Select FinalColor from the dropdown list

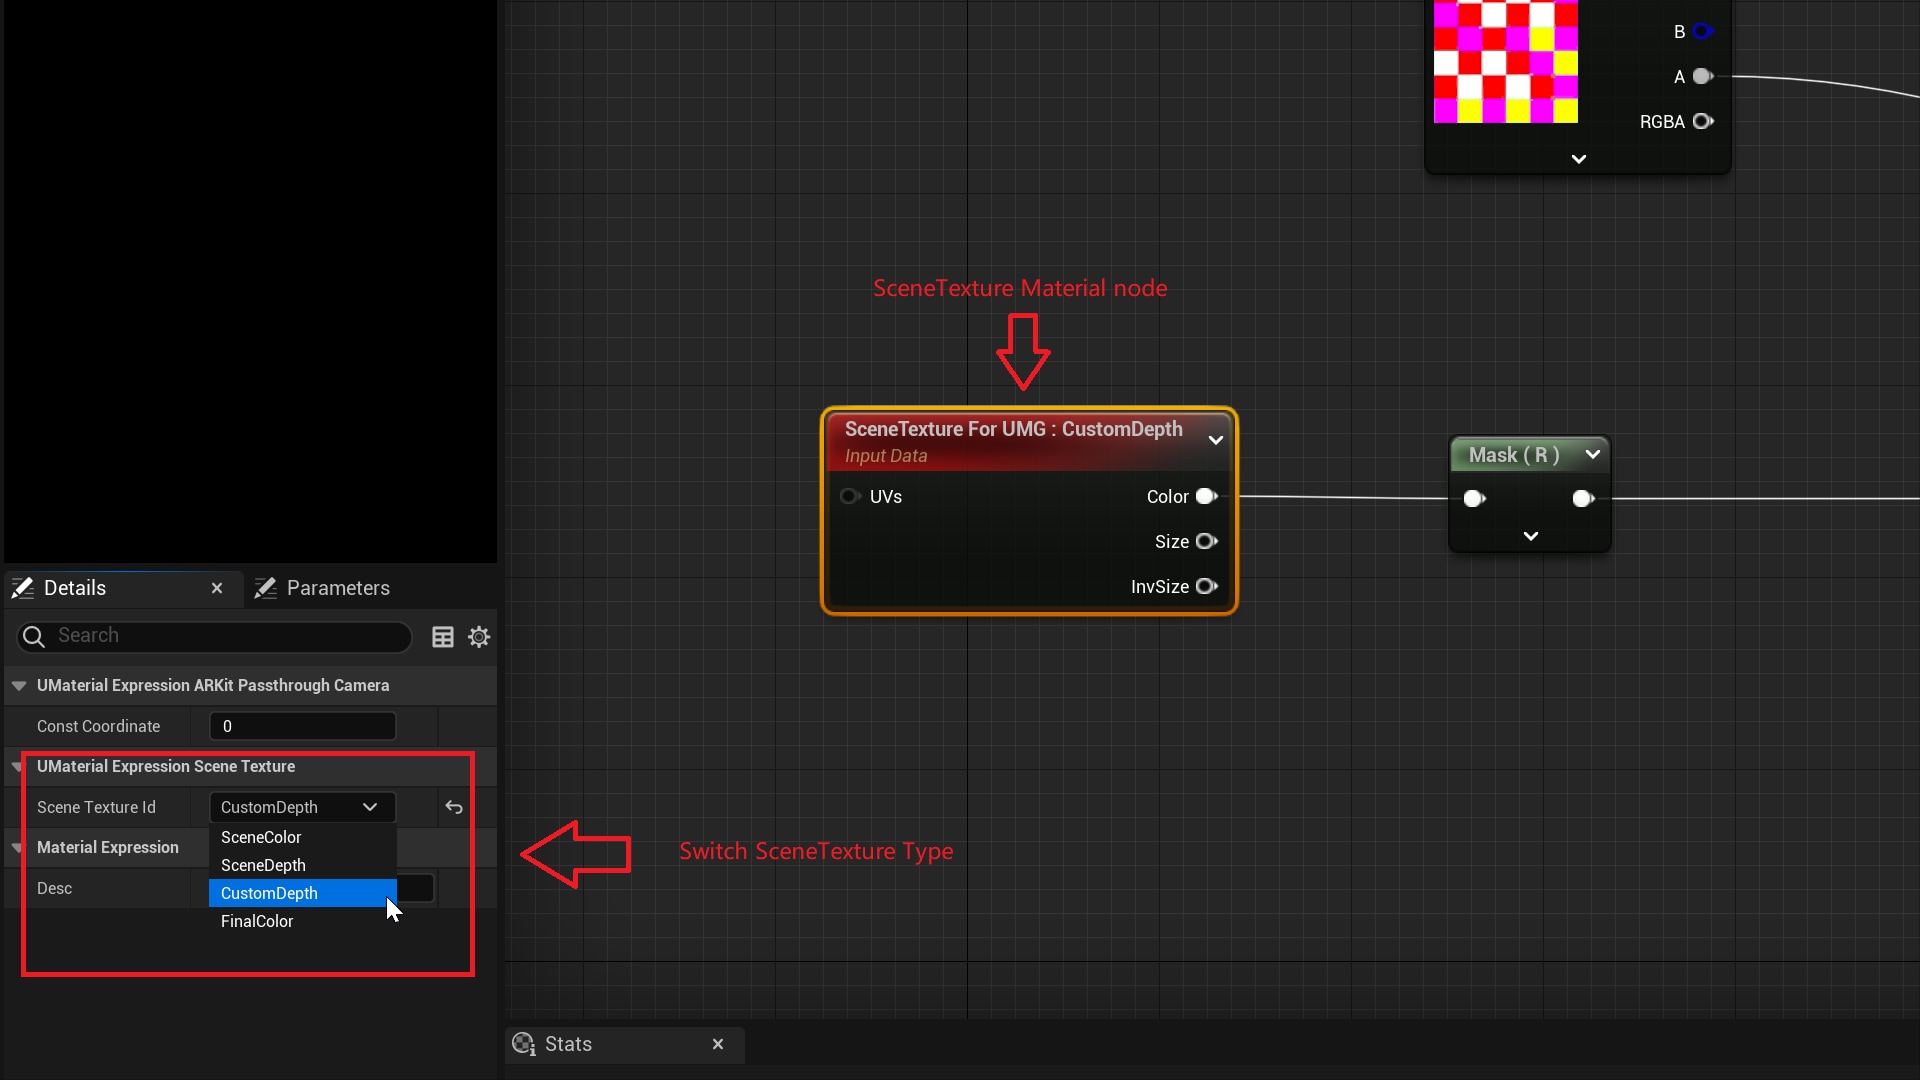click(x=256, y=921)
